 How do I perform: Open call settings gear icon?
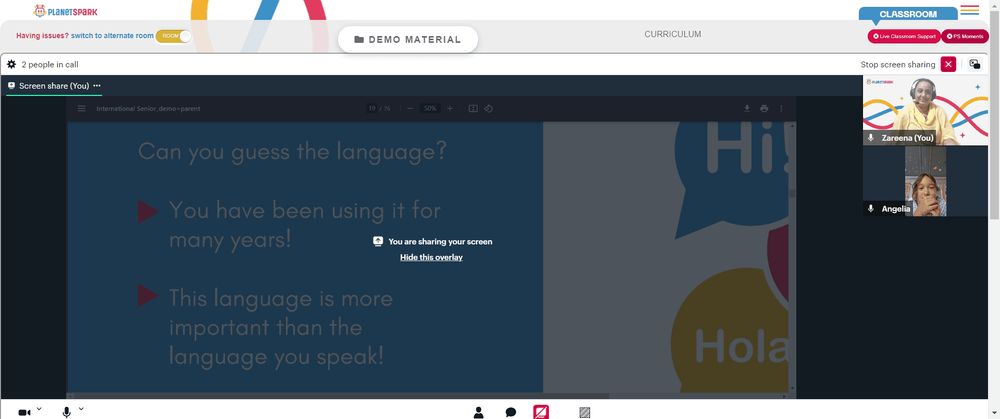pyautogui.click(x=11, y=64)
